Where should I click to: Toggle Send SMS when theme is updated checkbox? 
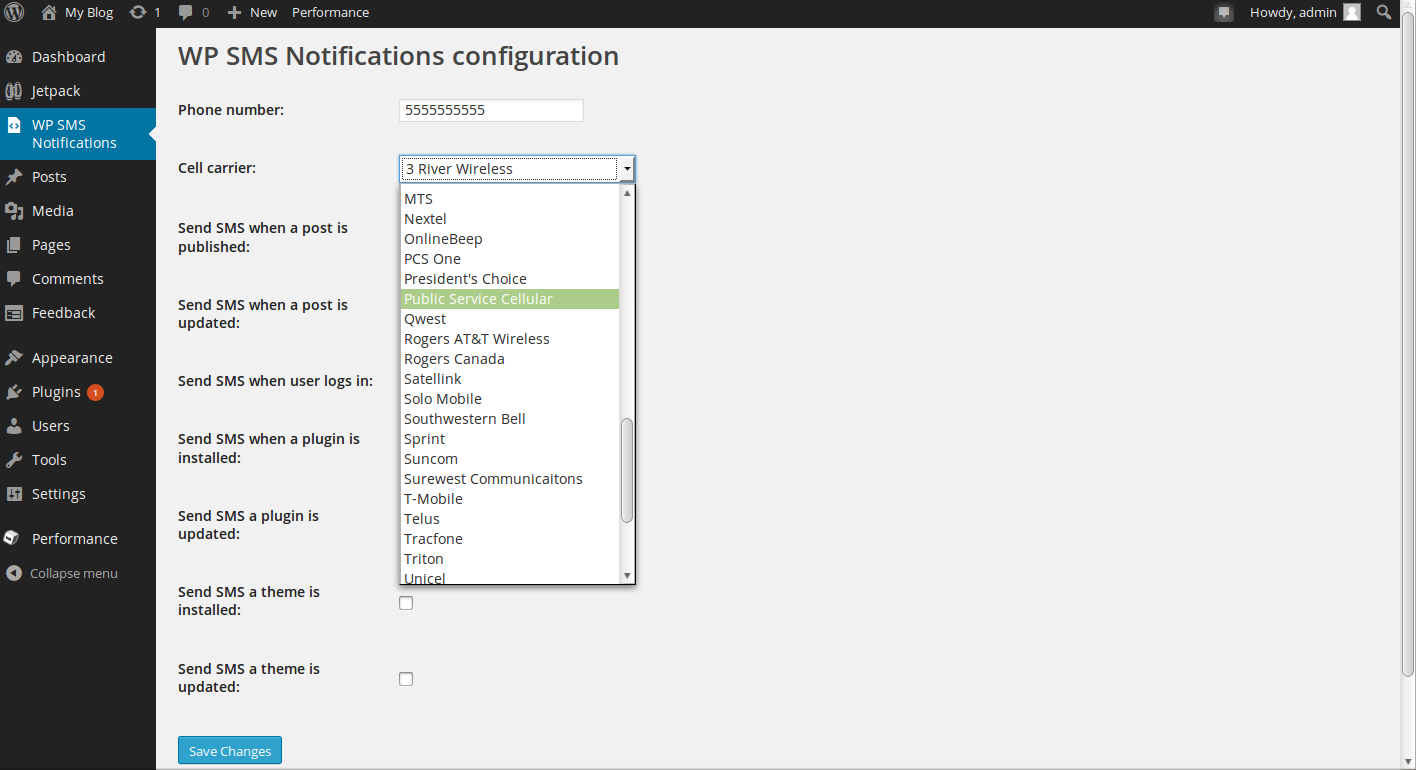click(x=406, y=679)
